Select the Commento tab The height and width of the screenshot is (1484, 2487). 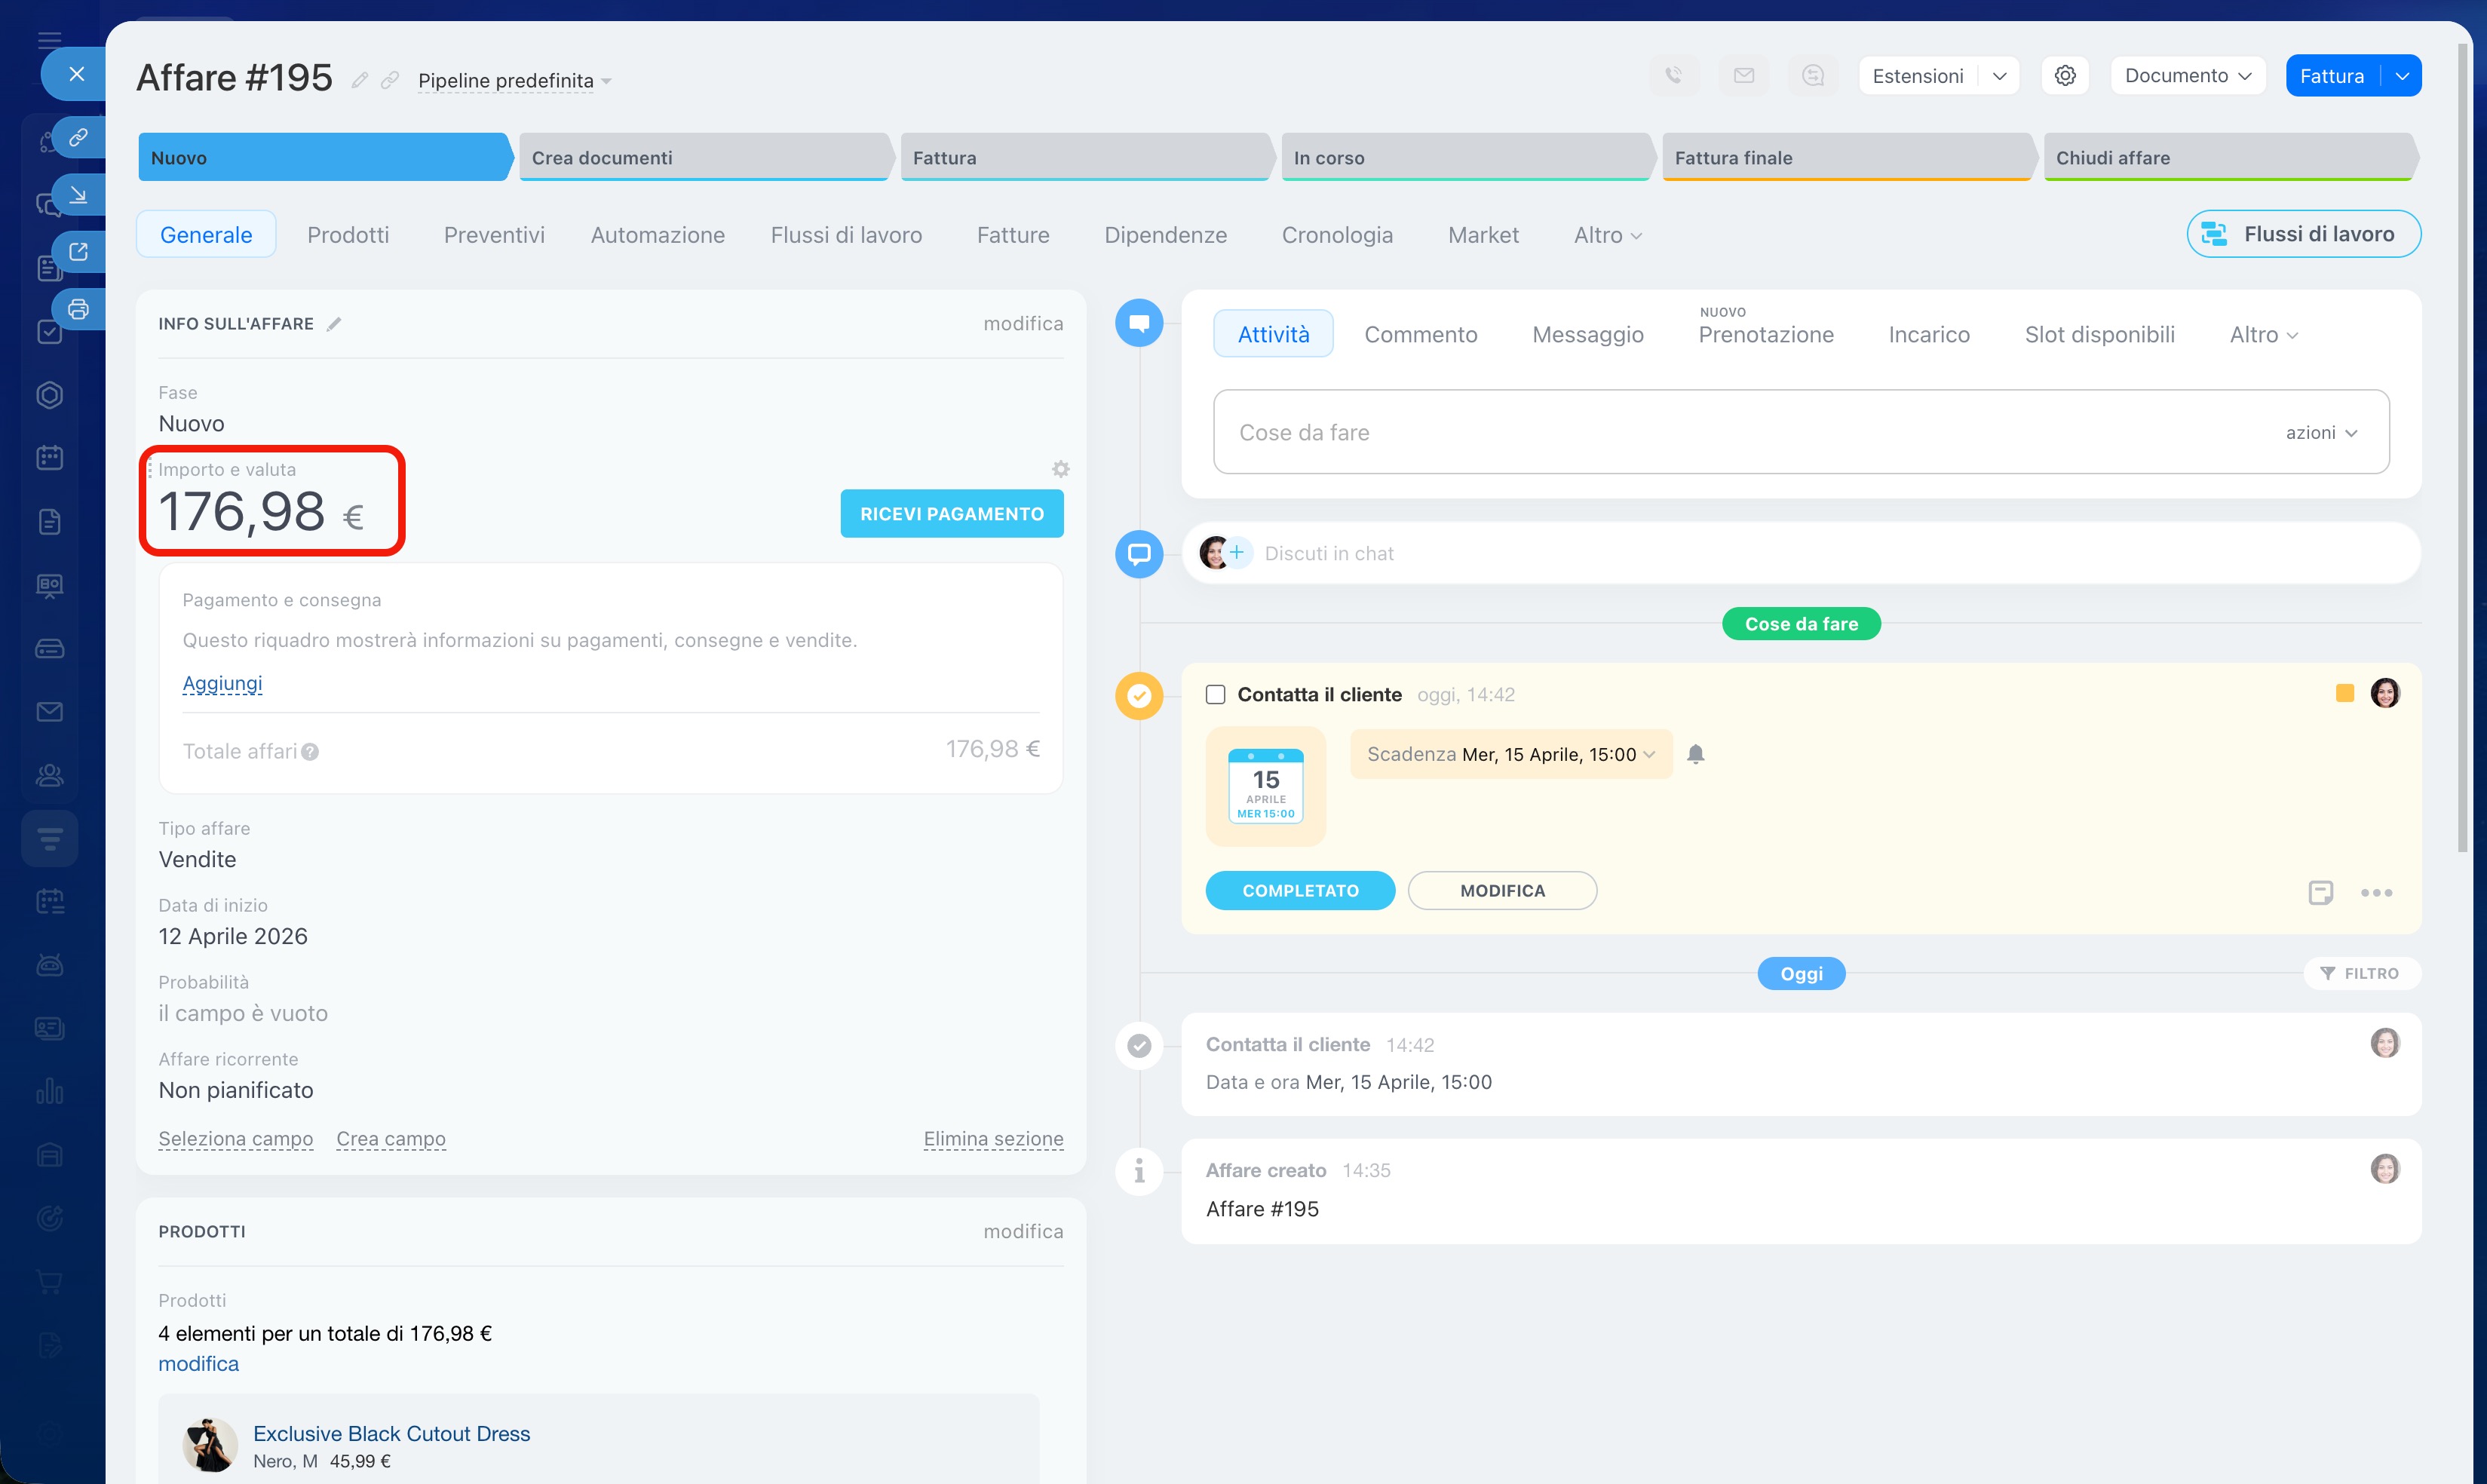coord(1420,334)
